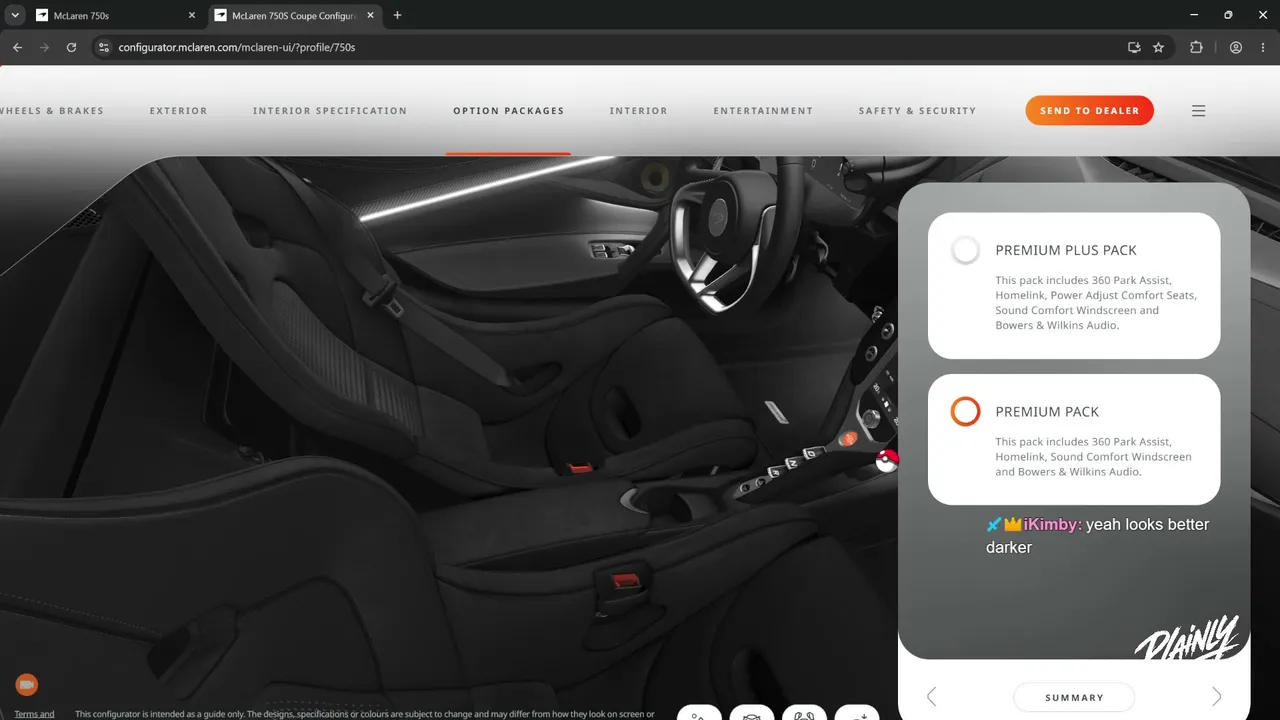Select the Premium Pack radio button
1280x720 pixels.
point(965,411)
